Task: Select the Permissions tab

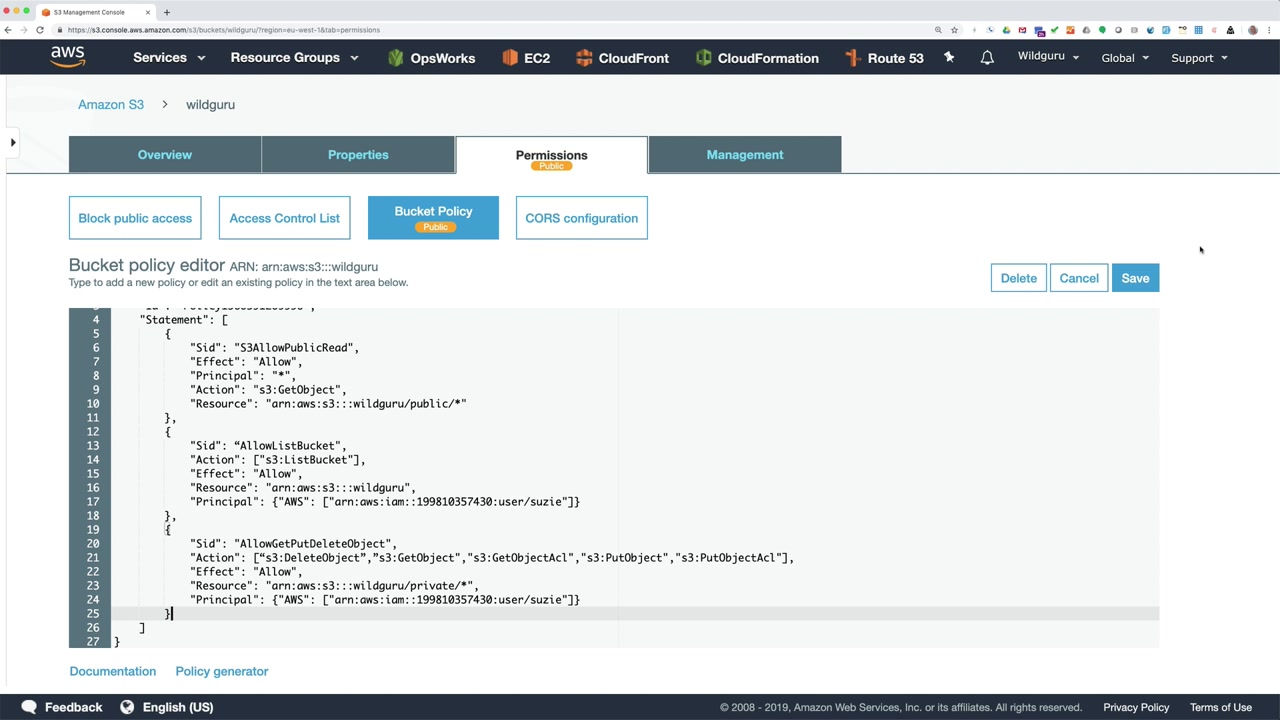Action: (551, 155)
